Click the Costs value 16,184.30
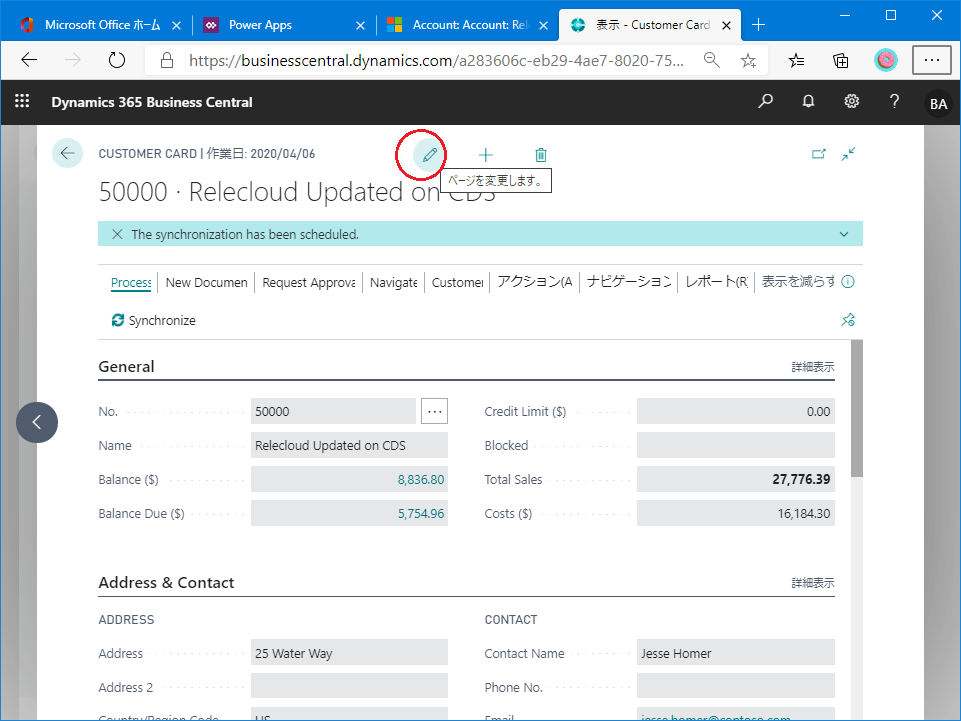The image size is (961, 721). point(803,513)
